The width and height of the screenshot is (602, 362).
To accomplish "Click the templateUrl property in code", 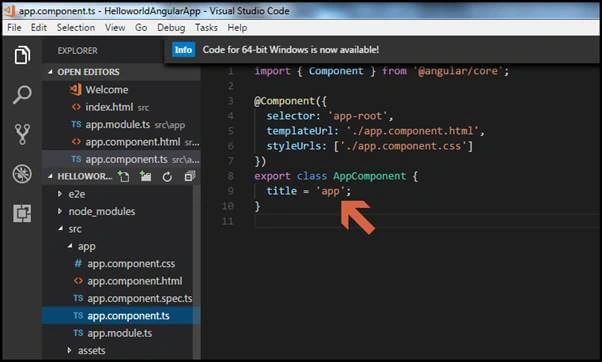I will [x=299, y=131].
